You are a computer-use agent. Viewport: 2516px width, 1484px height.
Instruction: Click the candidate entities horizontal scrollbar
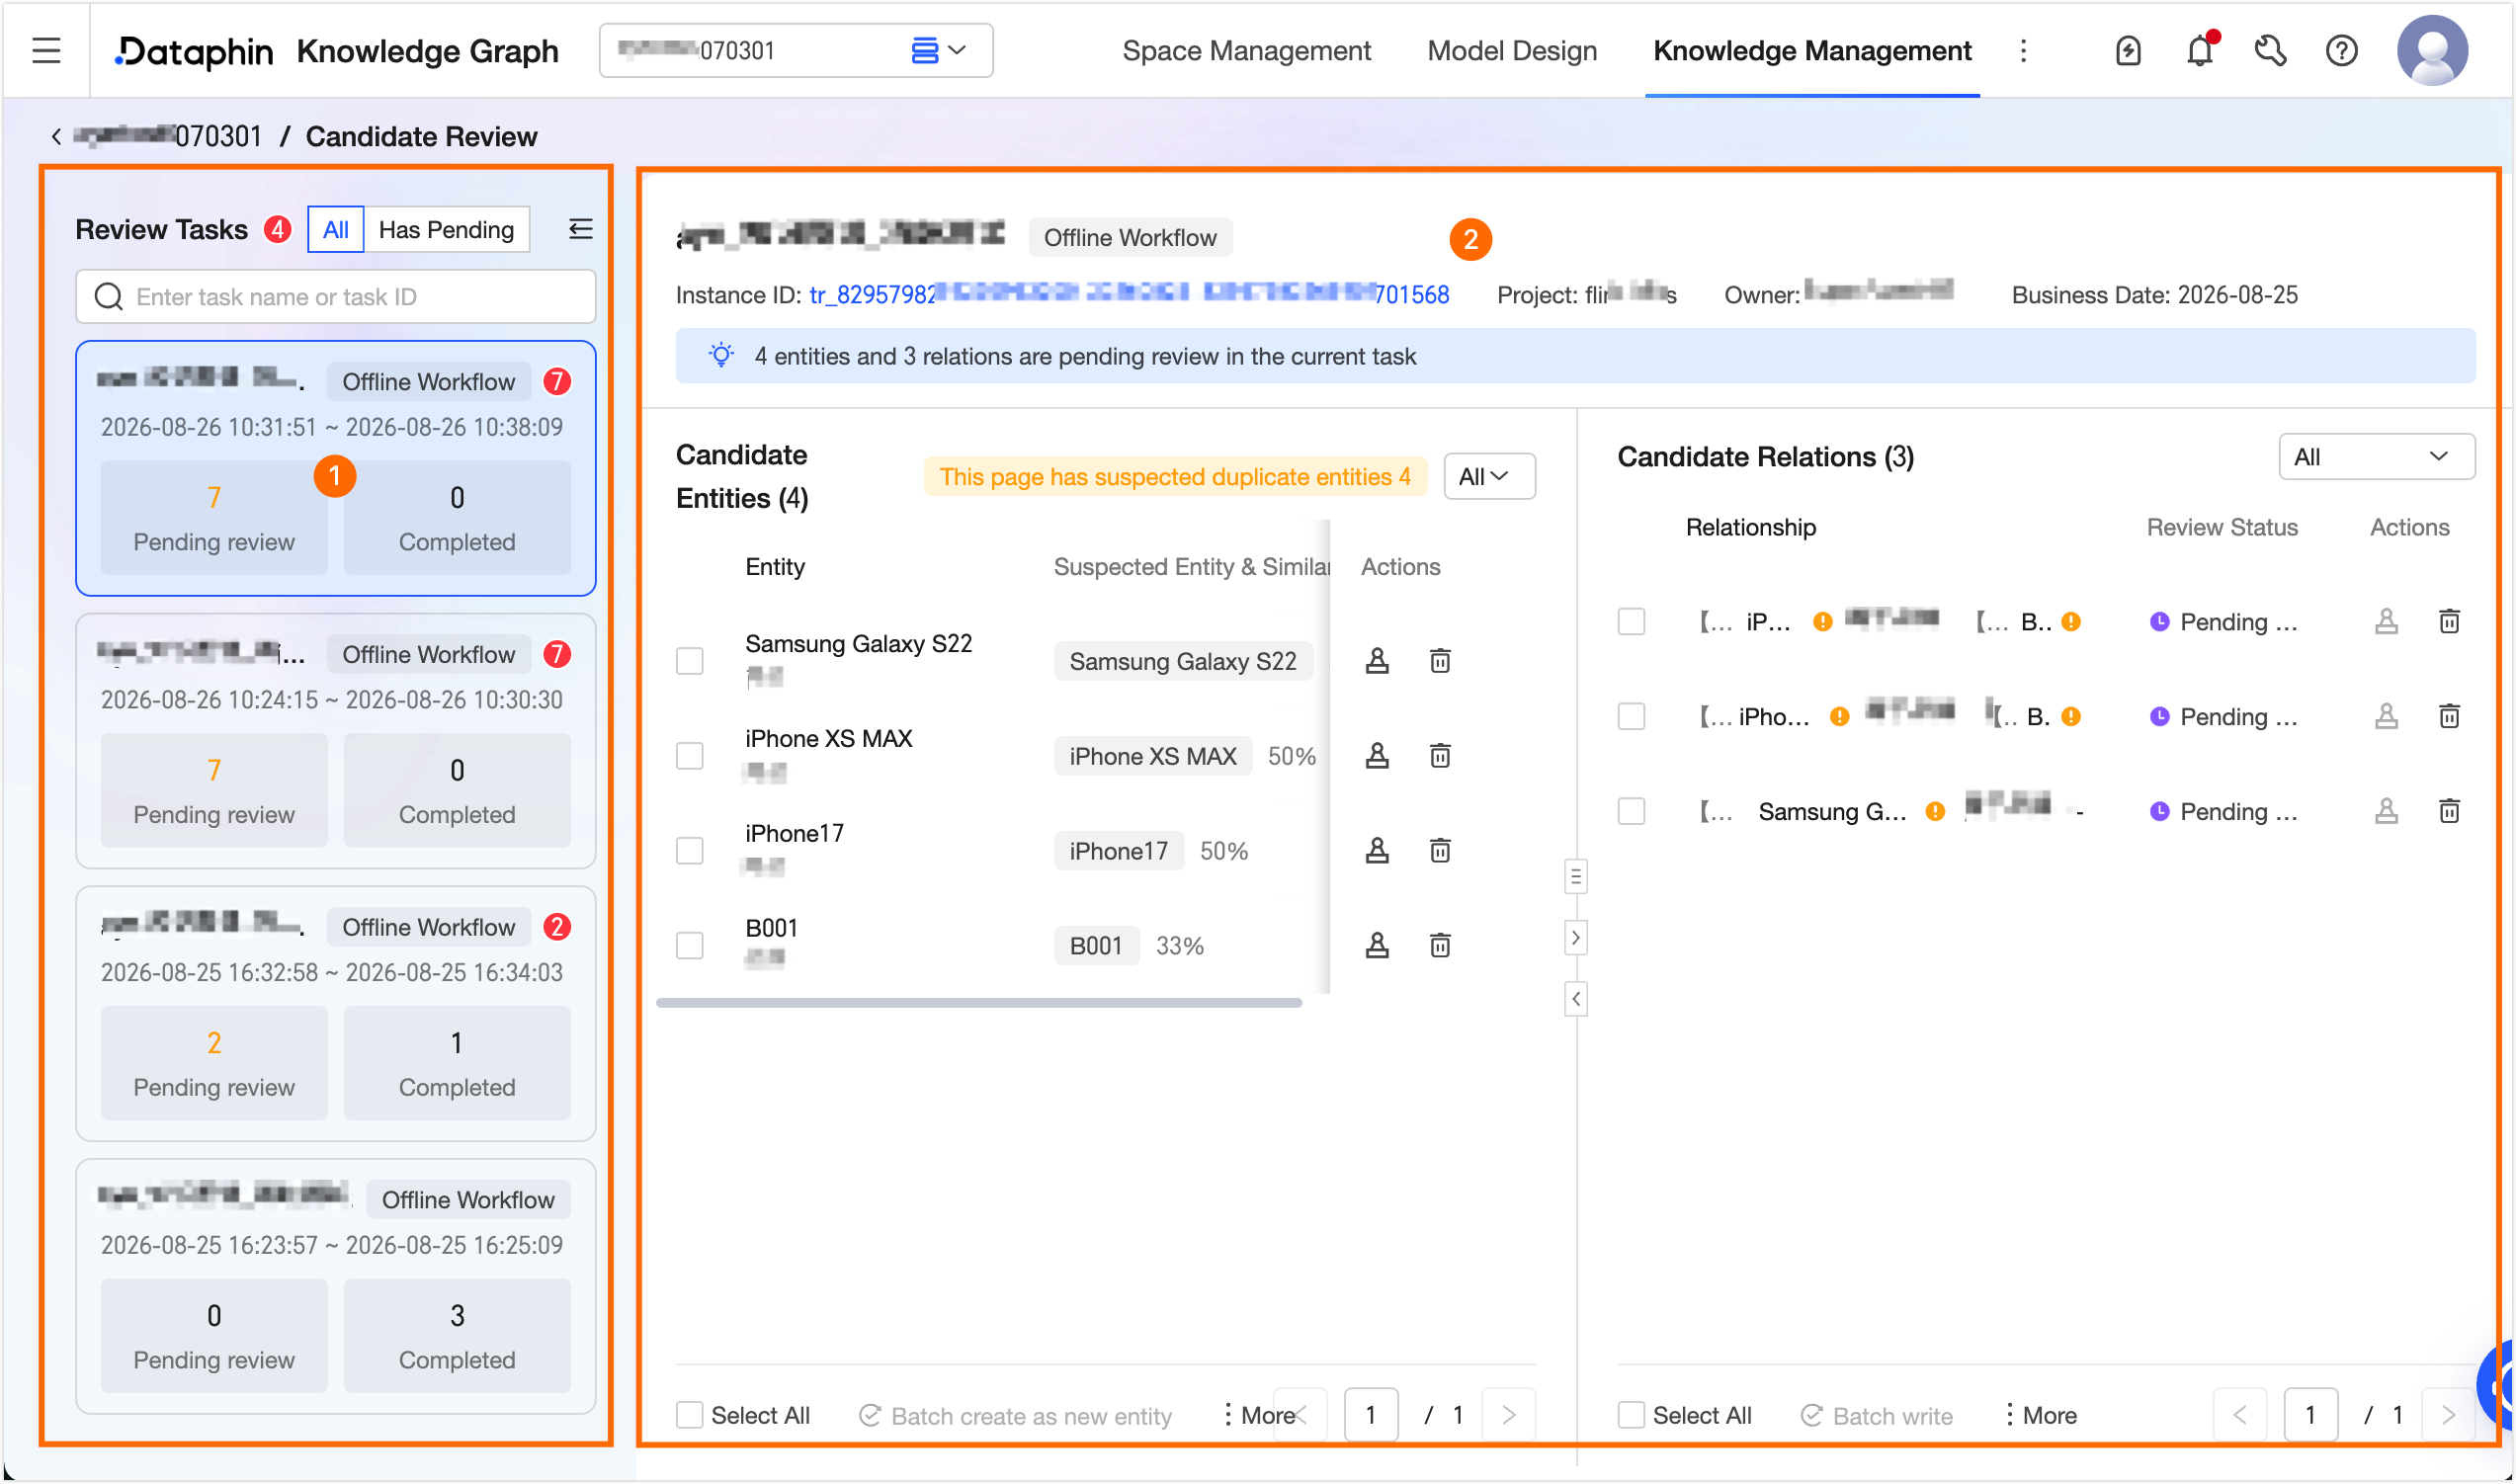979,1003
